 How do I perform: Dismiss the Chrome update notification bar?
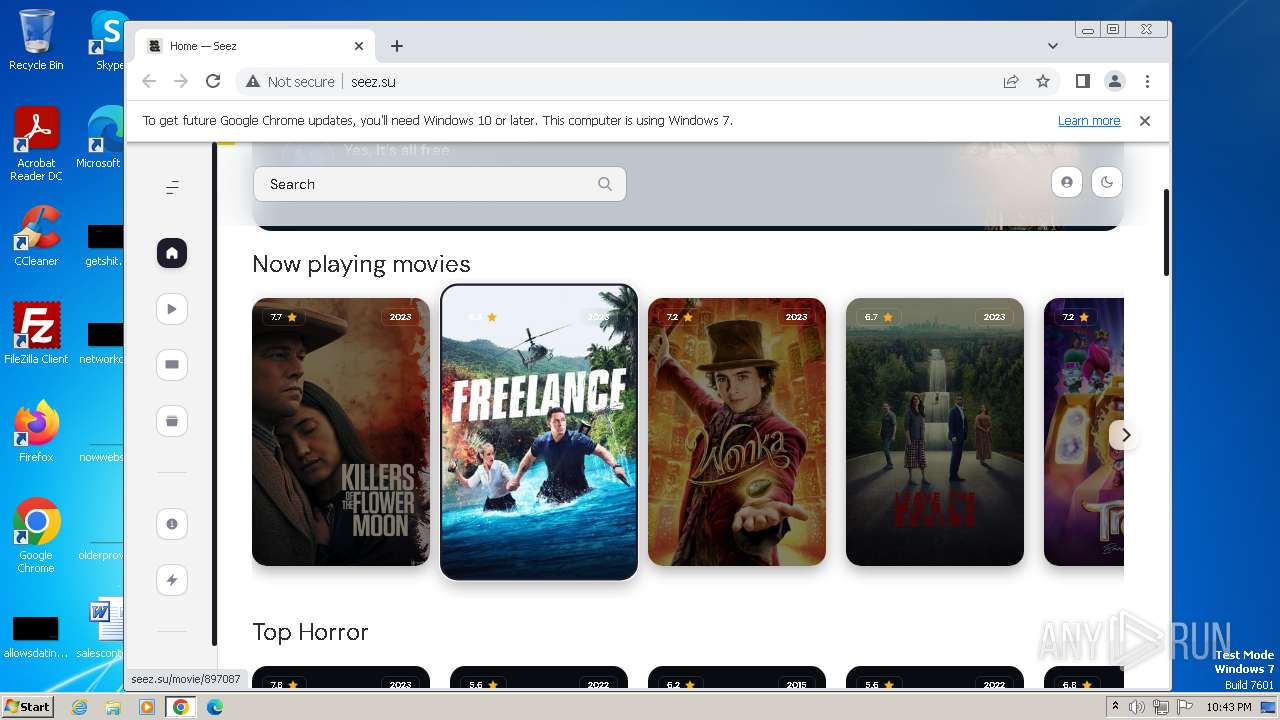[1145, 121]
